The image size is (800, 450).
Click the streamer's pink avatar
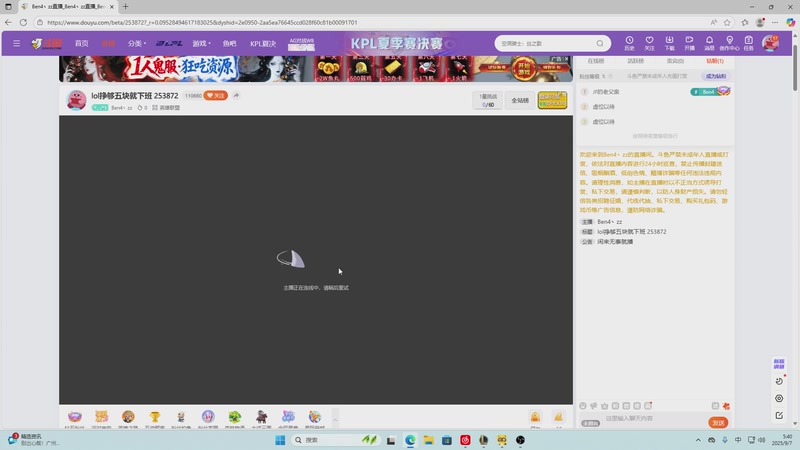point(77,100)
